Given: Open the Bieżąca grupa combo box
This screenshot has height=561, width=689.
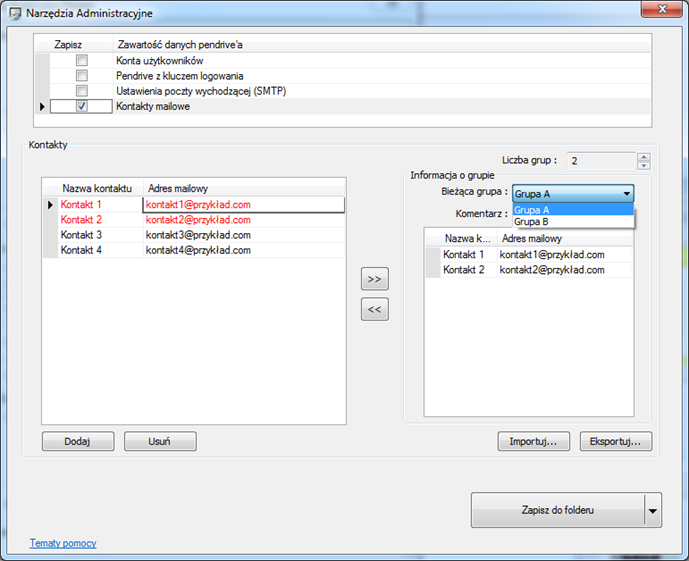Looking at the screenshot, I should [573, 194].
